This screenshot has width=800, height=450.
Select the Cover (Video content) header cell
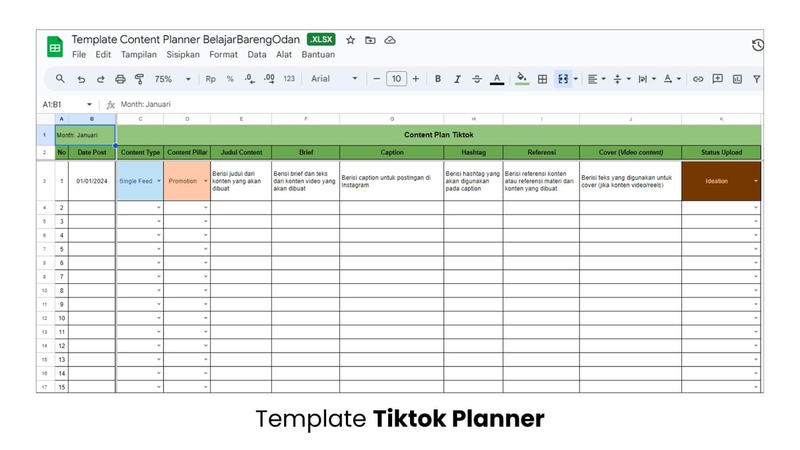coord(631,152)
